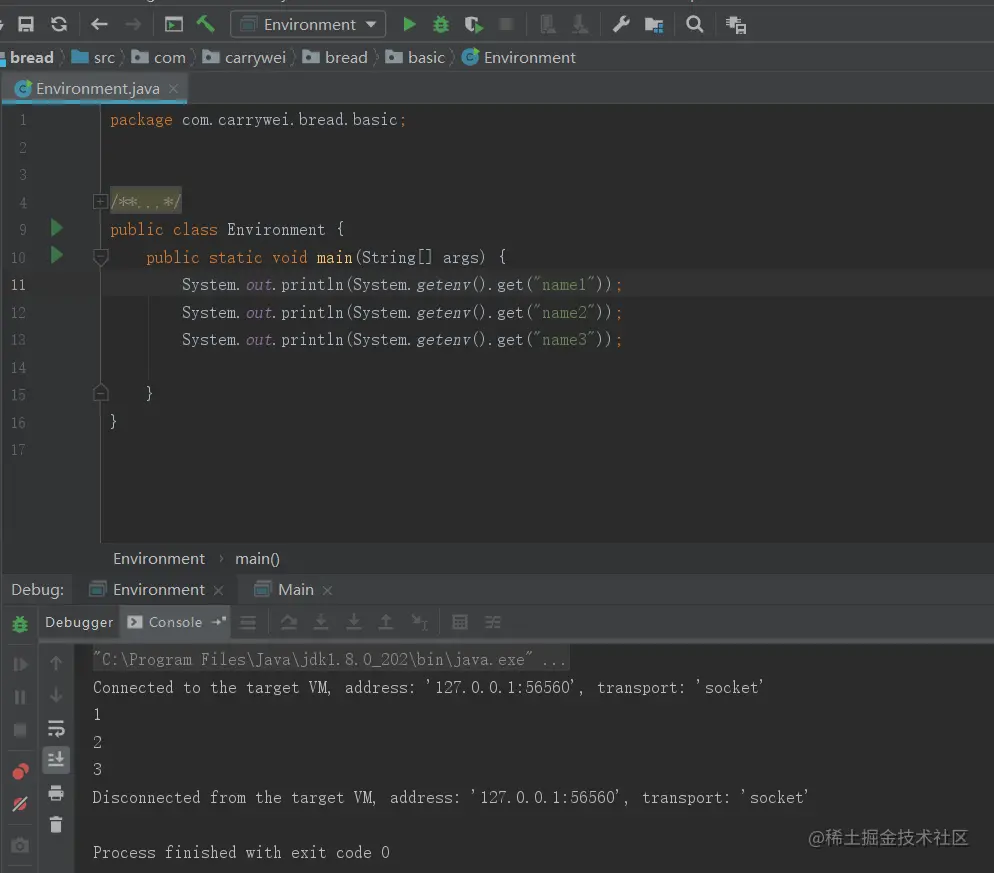Click the name2 string literal
994x873 pixels.
point(566,313)
